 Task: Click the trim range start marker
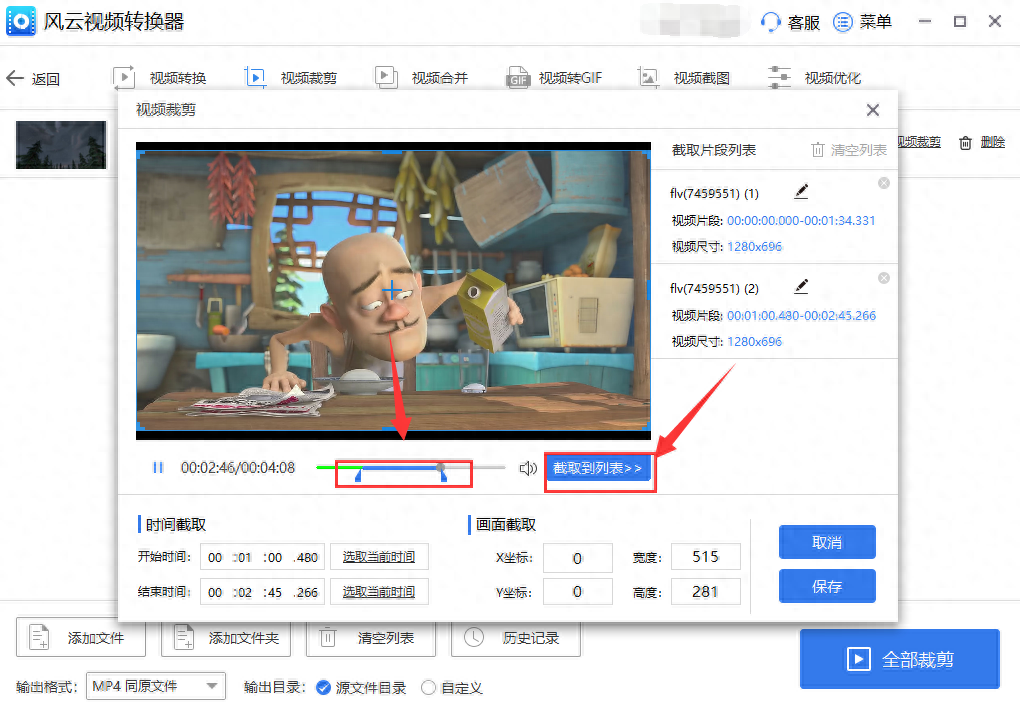(358, 476)
